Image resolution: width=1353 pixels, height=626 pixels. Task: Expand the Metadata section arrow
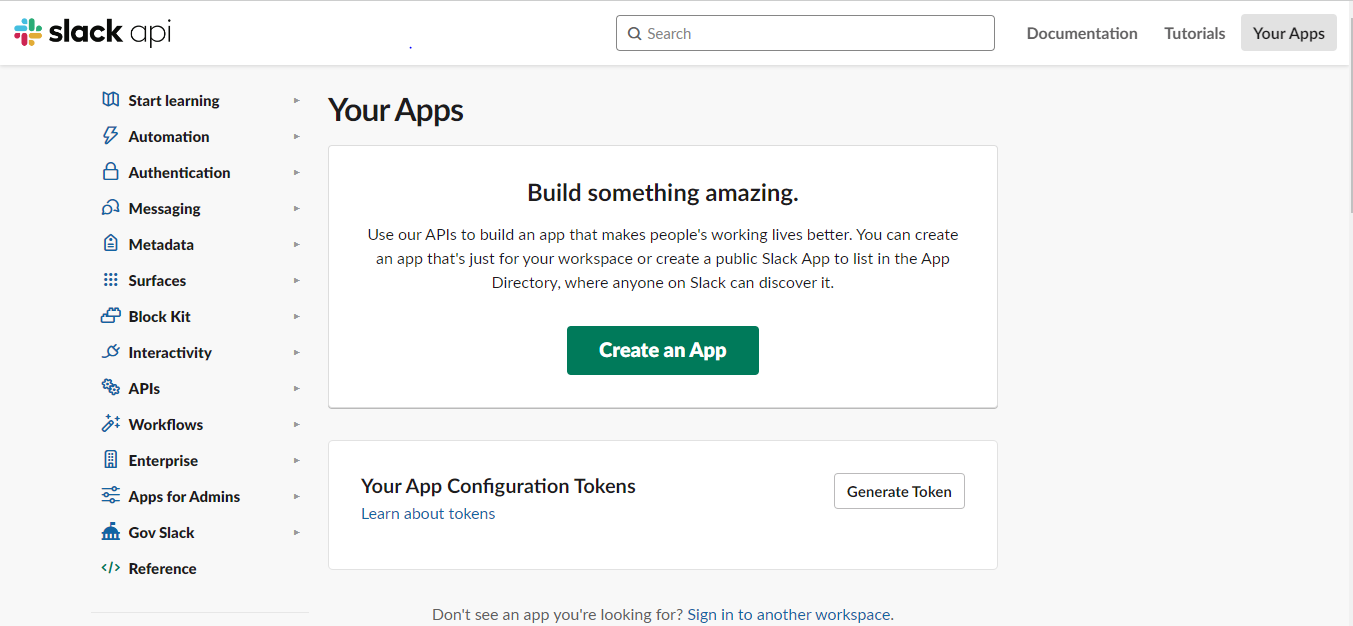click(x=297, y=244)
